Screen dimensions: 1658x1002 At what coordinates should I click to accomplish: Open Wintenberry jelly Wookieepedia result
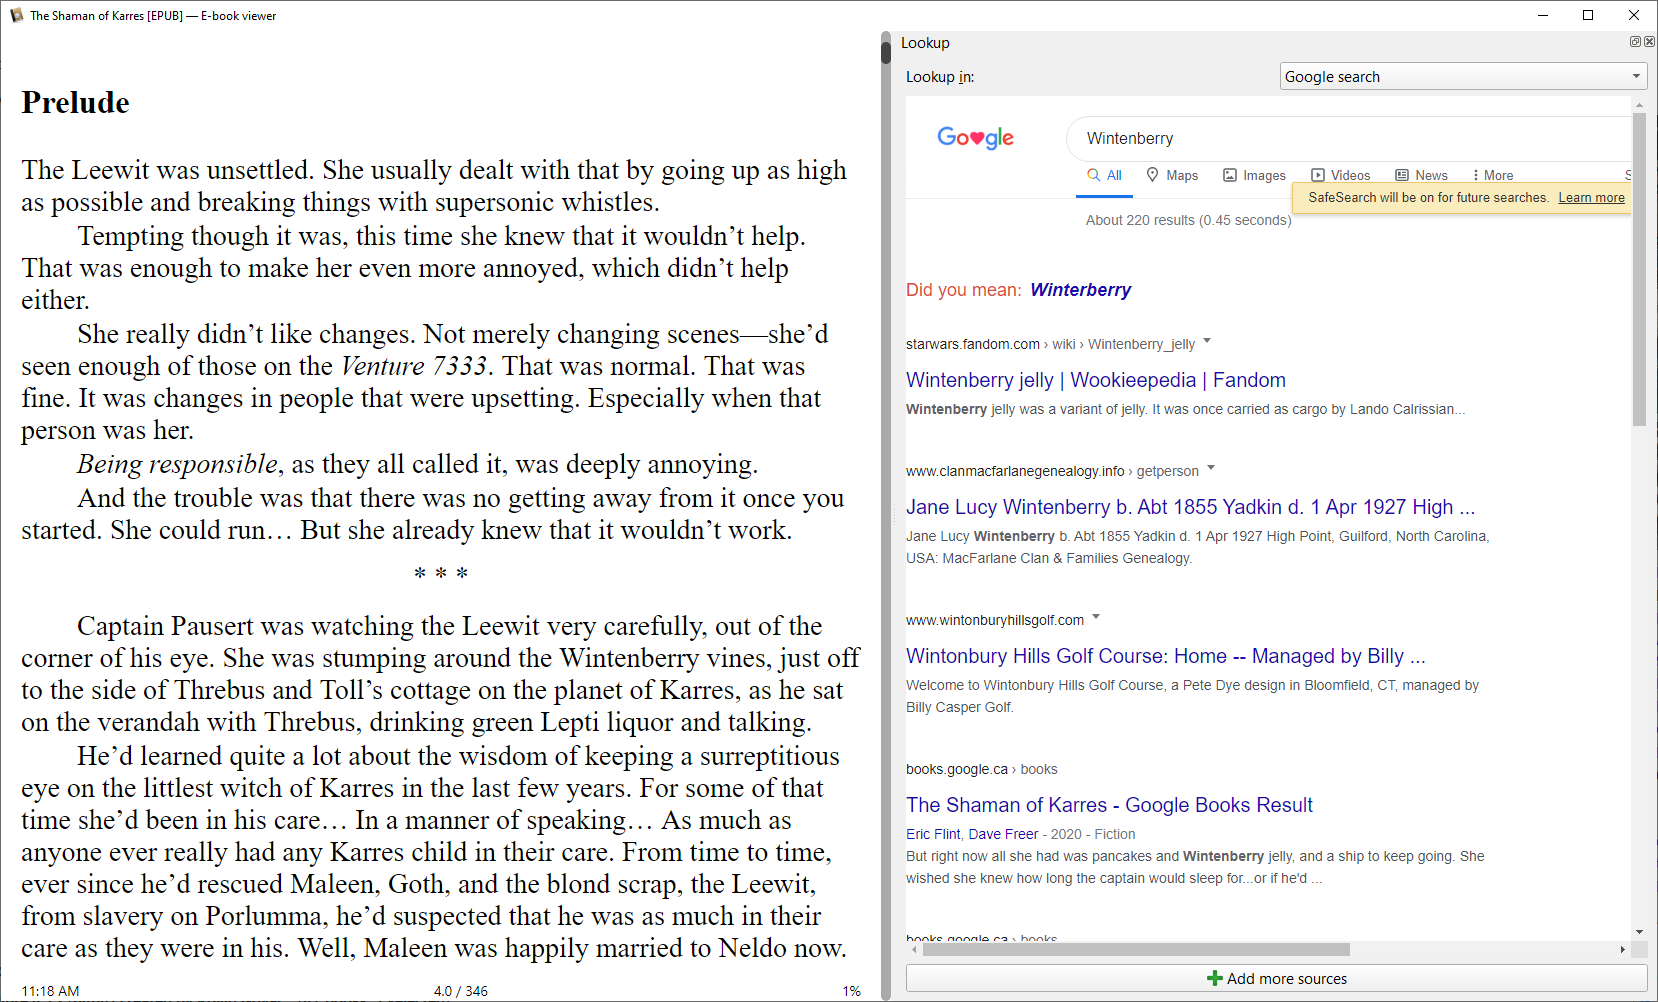coord(1096,380)
